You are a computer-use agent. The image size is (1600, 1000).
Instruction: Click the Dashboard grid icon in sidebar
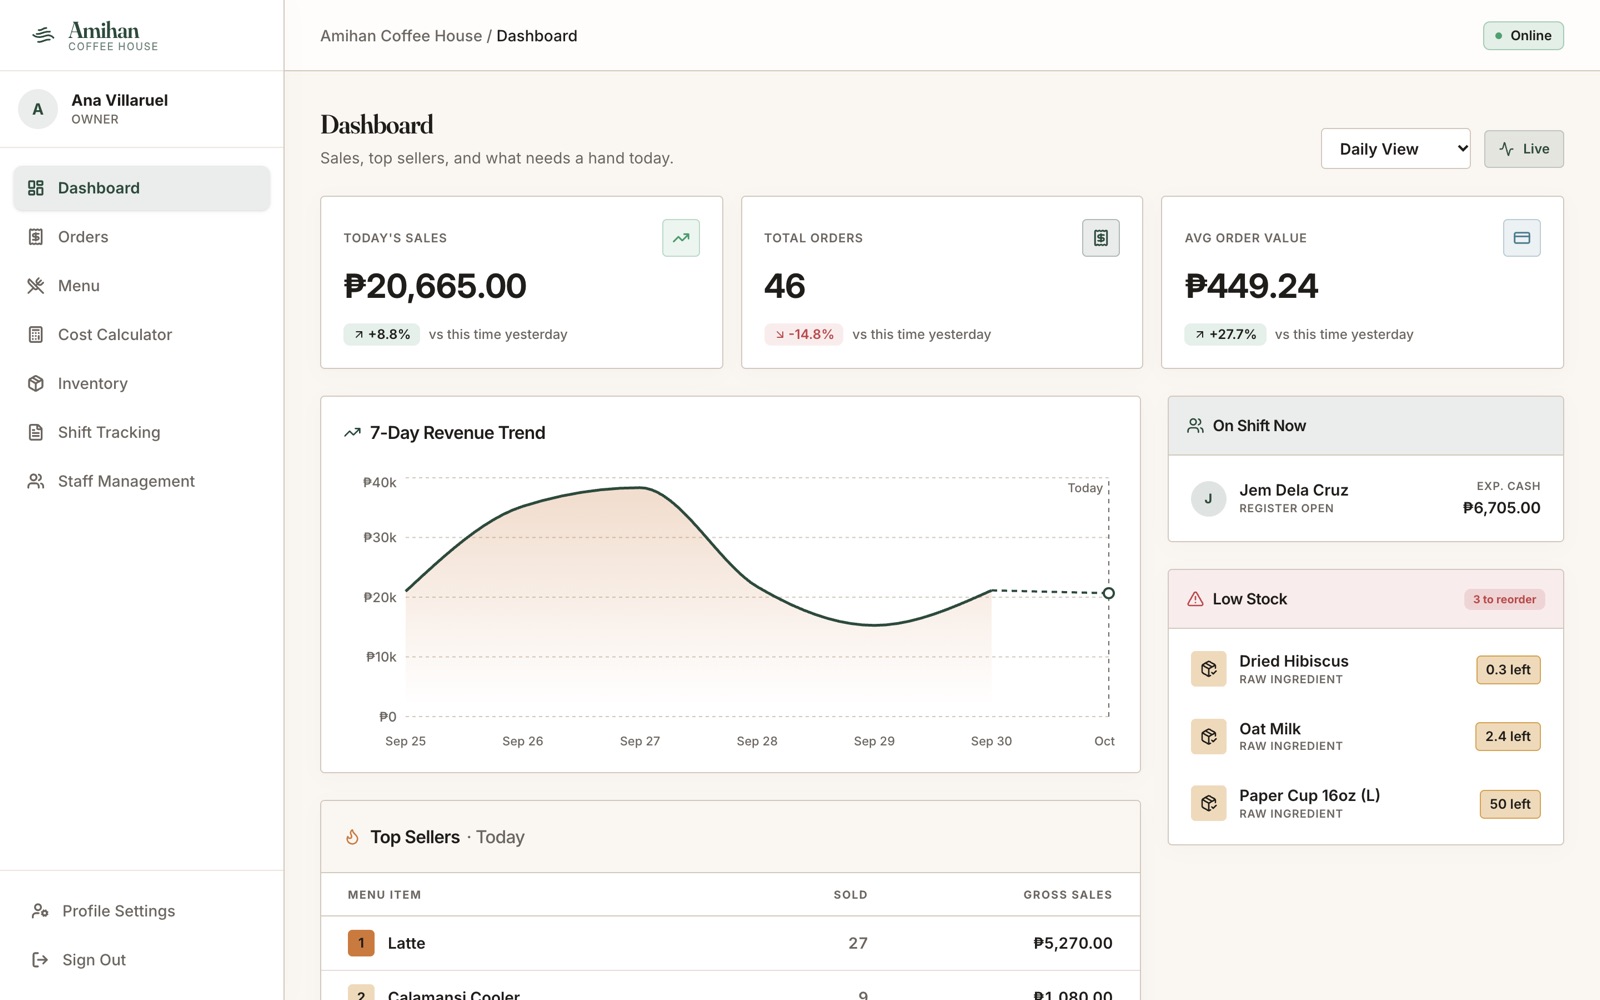click(36, 188)
